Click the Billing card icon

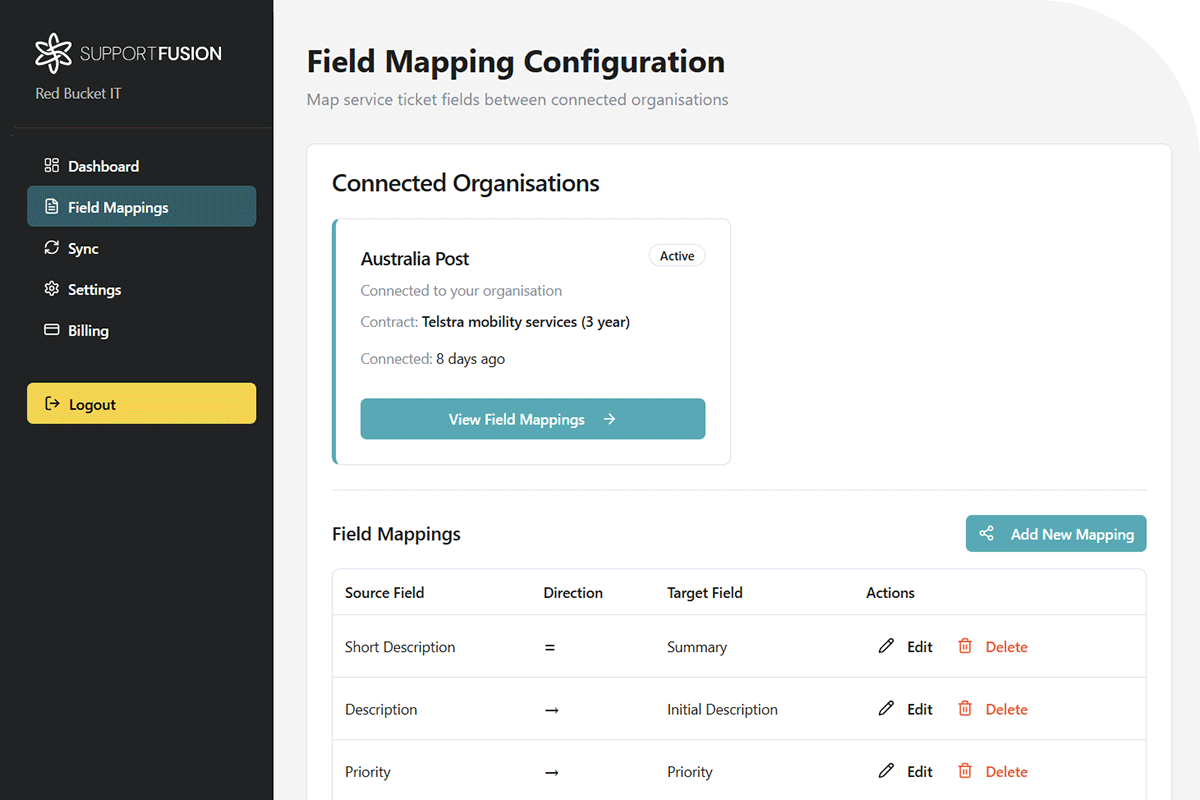click(x=52, y=330)
